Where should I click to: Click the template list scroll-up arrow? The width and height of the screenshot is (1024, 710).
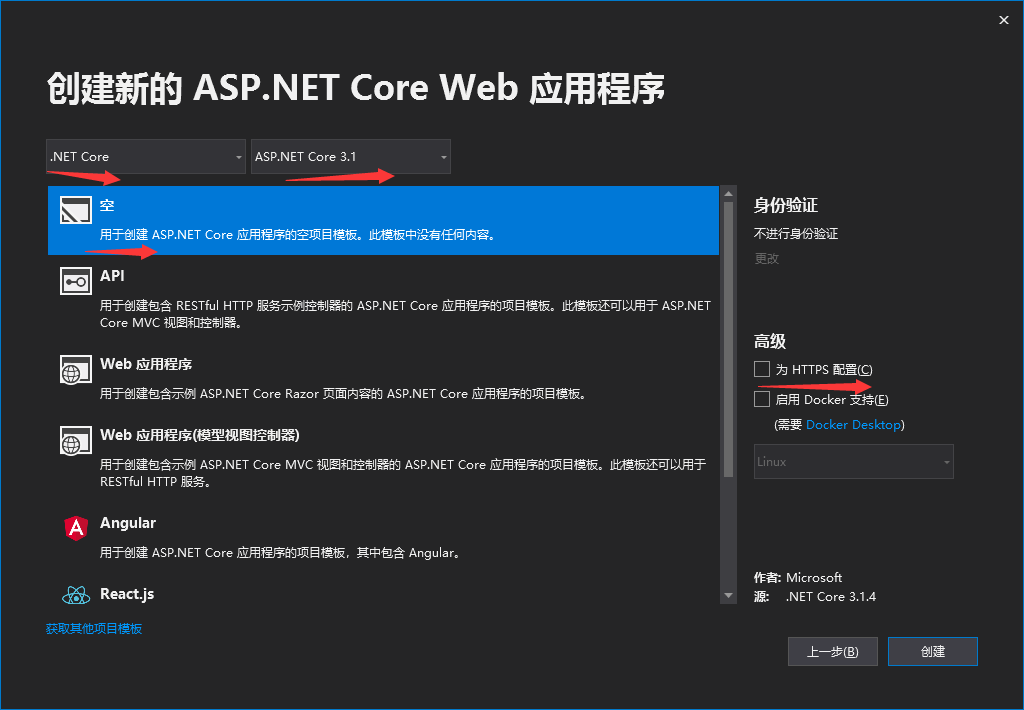(728, 194)
